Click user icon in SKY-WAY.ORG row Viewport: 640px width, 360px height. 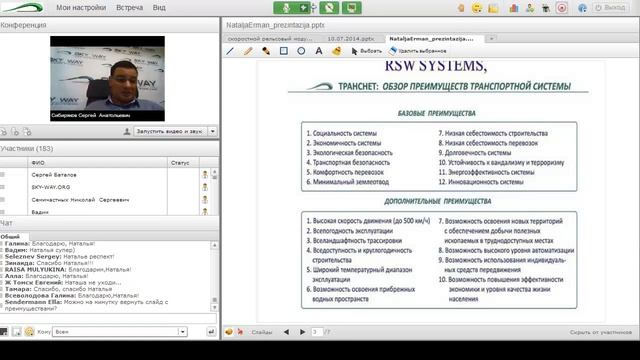coord(205,187)
